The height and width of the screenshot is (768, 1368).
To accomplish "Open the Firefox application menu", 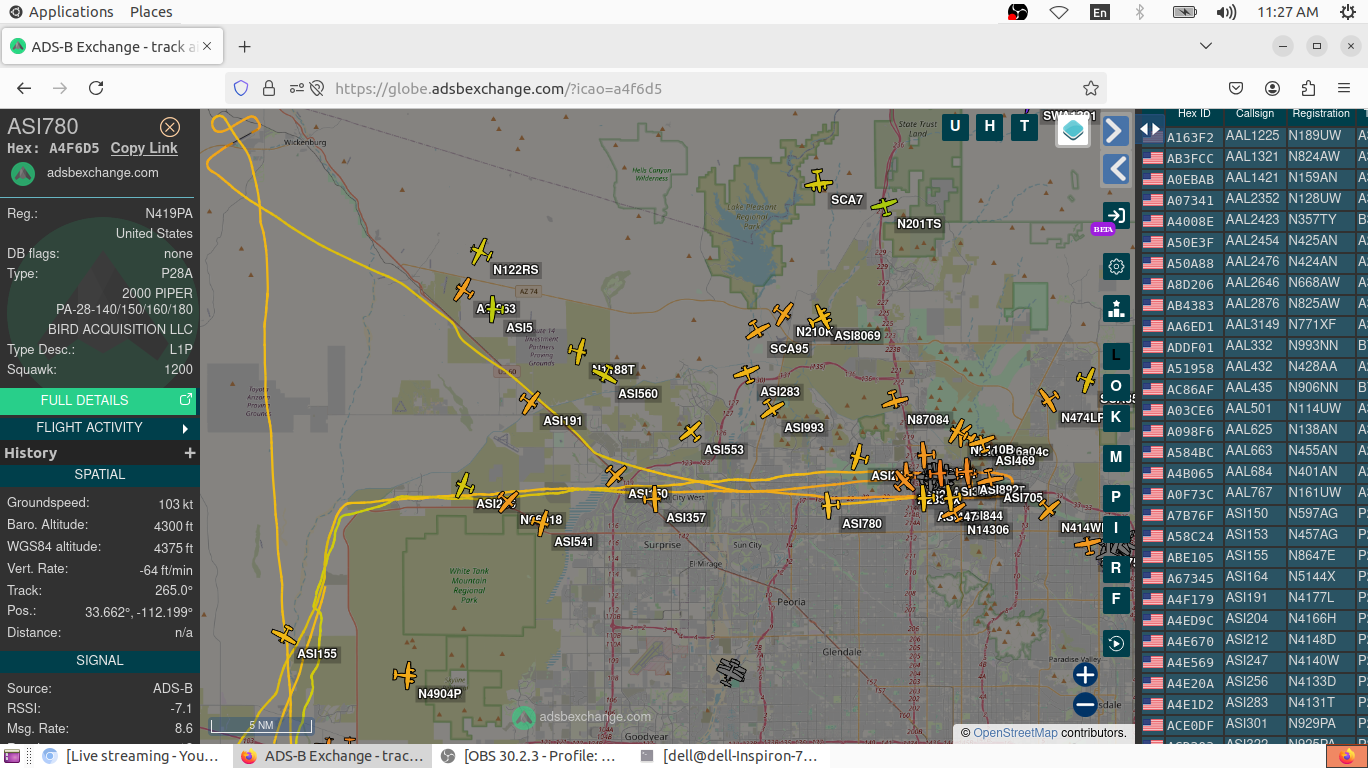I will coord(1344,88).
